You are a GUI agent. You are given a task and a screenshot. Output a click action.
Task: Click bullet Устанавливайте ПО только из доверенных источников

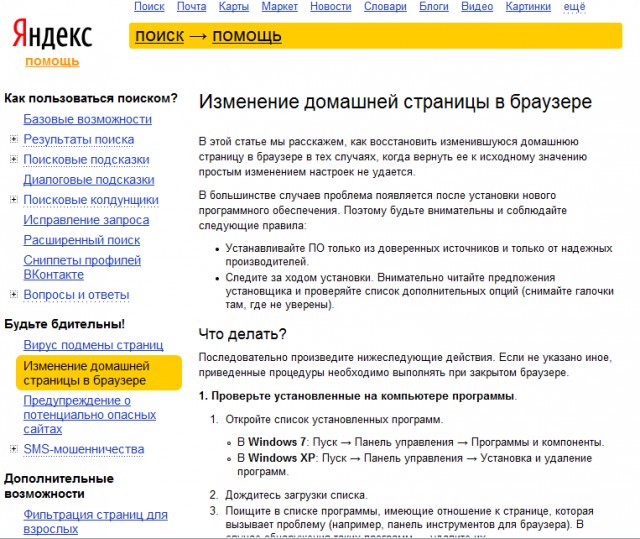[x=419, y=255]
